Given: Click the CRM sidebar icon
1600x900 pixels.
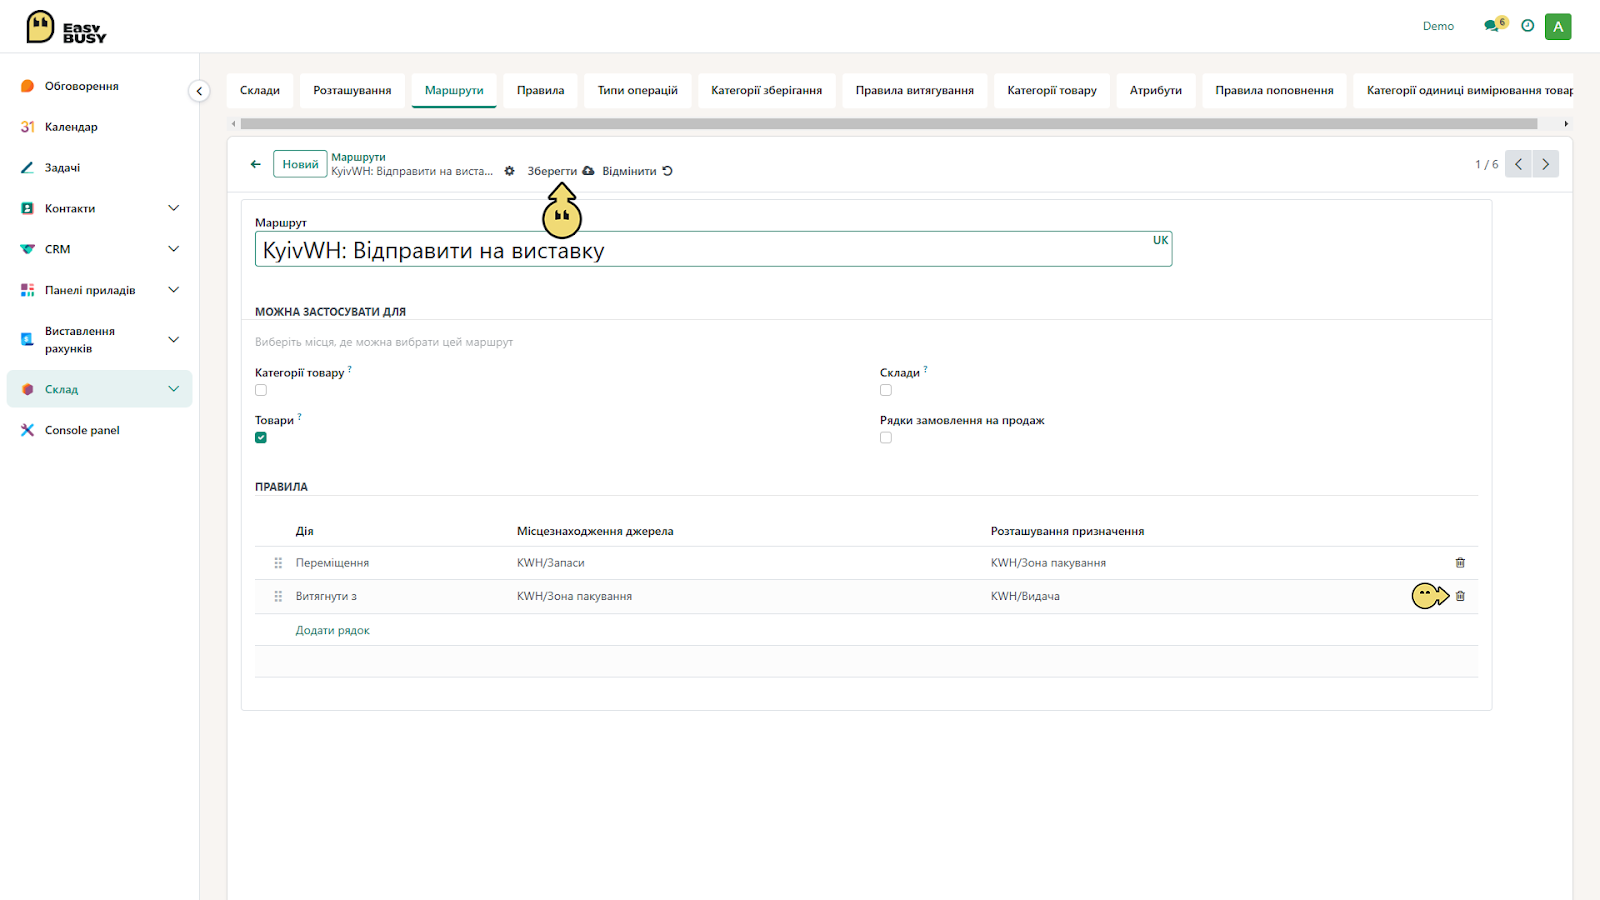Looking at the screenshot, I should coord(28,249).
